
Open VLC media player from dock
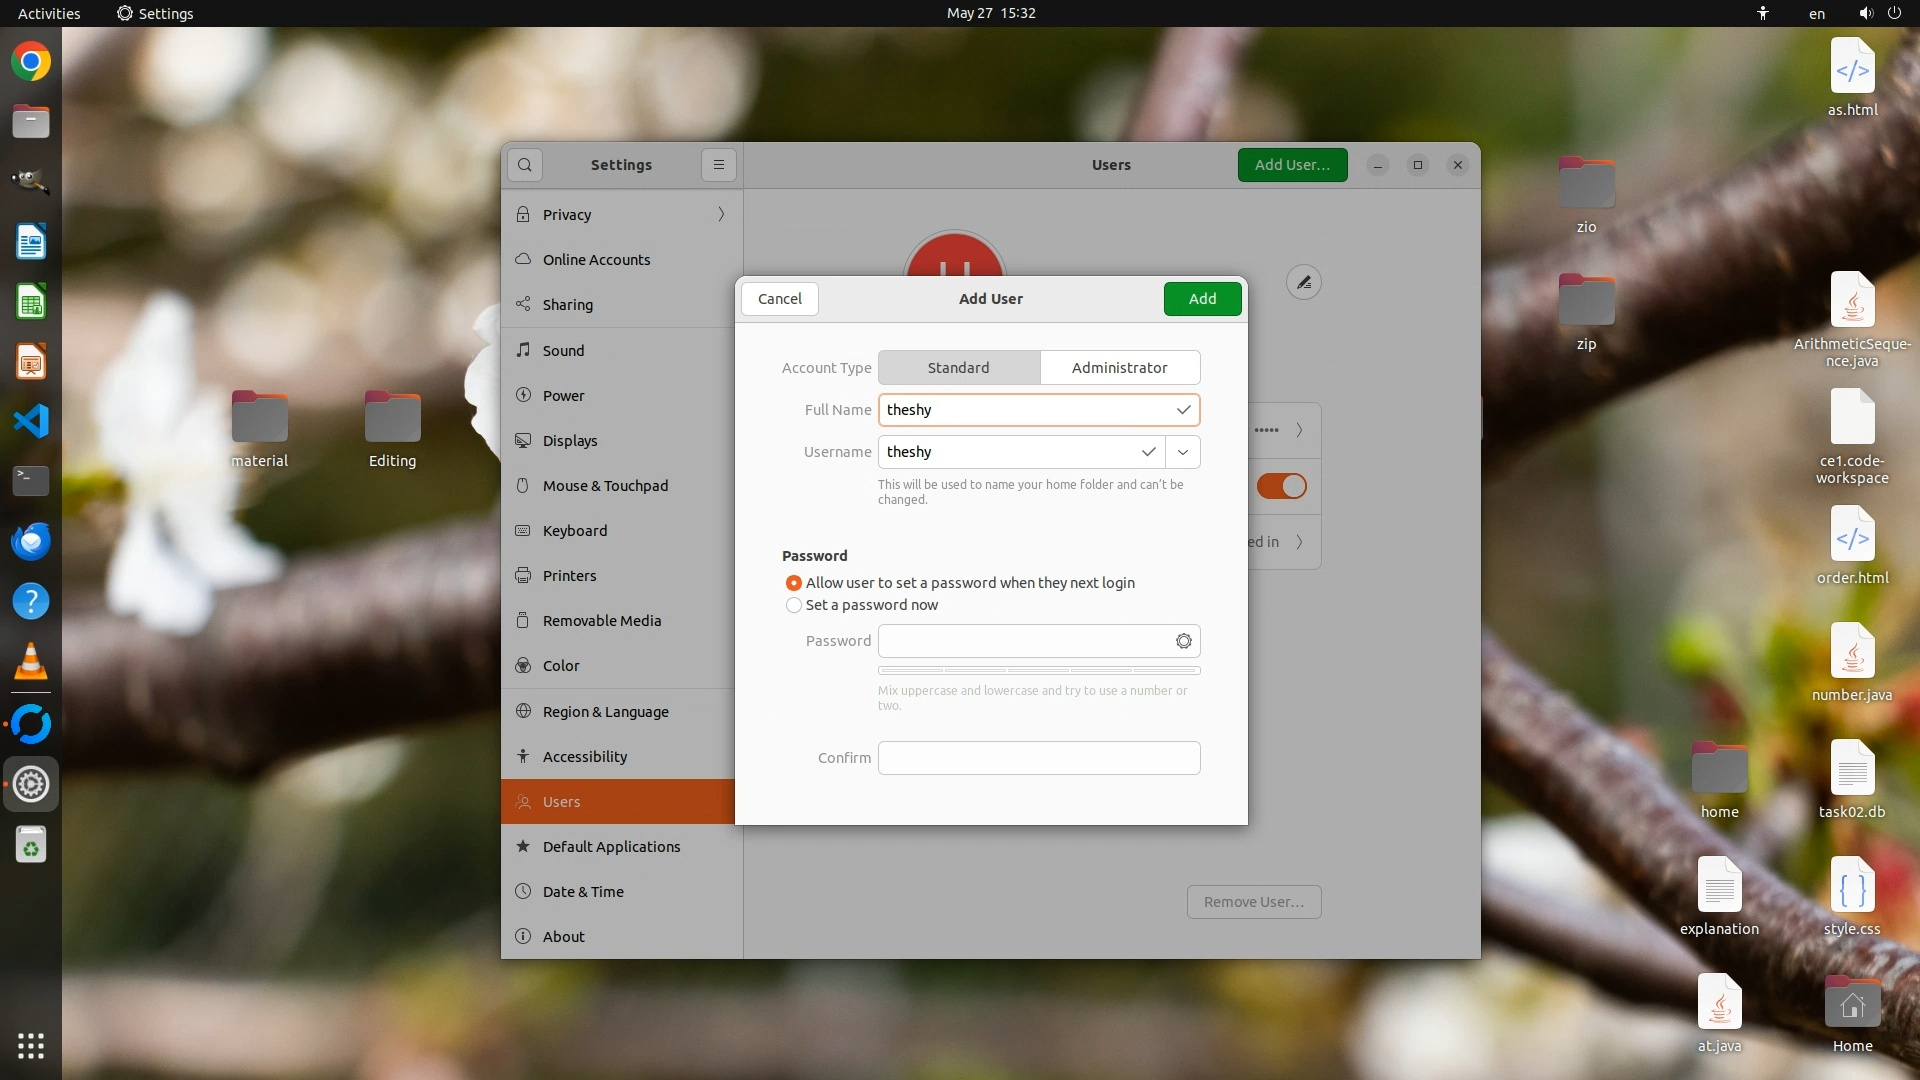pos(31,661)
